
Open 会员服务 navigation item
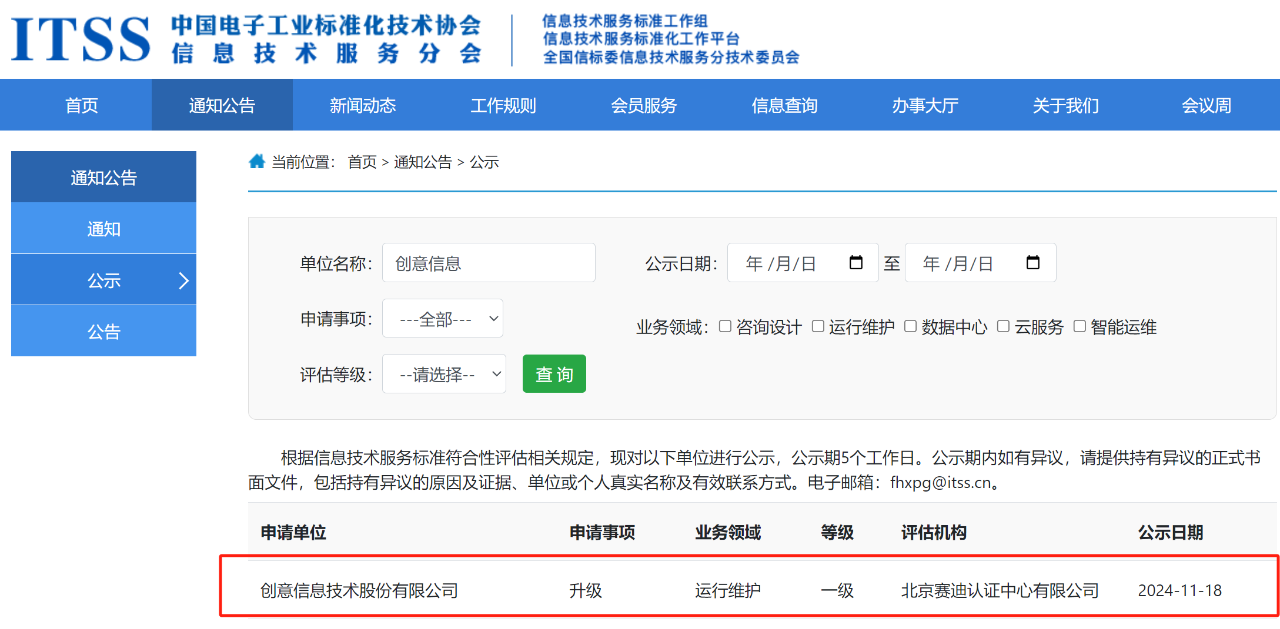point(644,105)
